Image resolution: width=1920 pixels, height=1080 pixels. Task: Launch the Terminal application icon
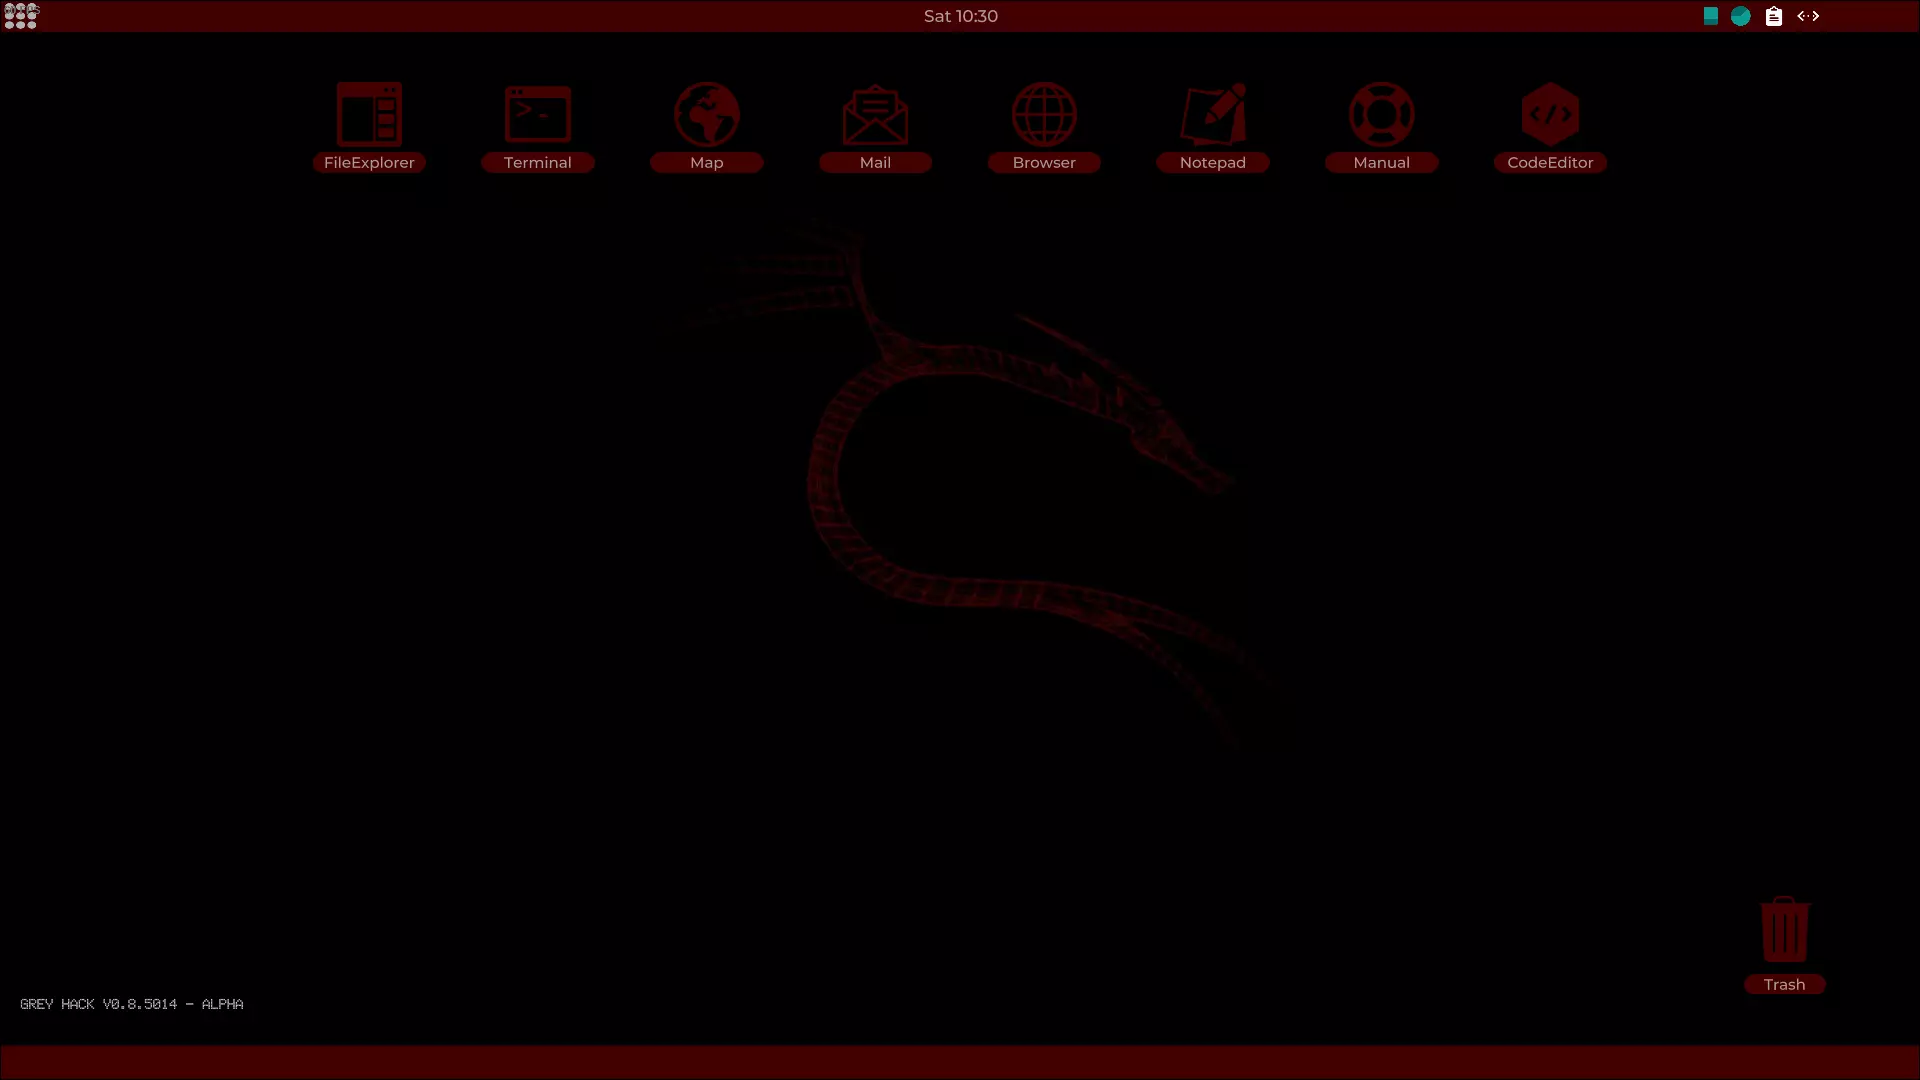[x=538, y=115]
